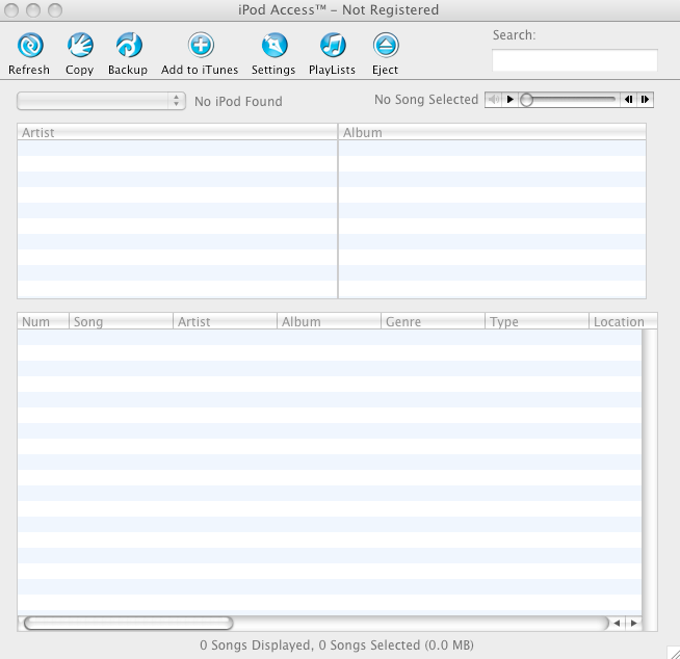Viewport: 680px width, 659px height.
Task: Sort upper pane by Artist header
Action: (x=177, y=132)
